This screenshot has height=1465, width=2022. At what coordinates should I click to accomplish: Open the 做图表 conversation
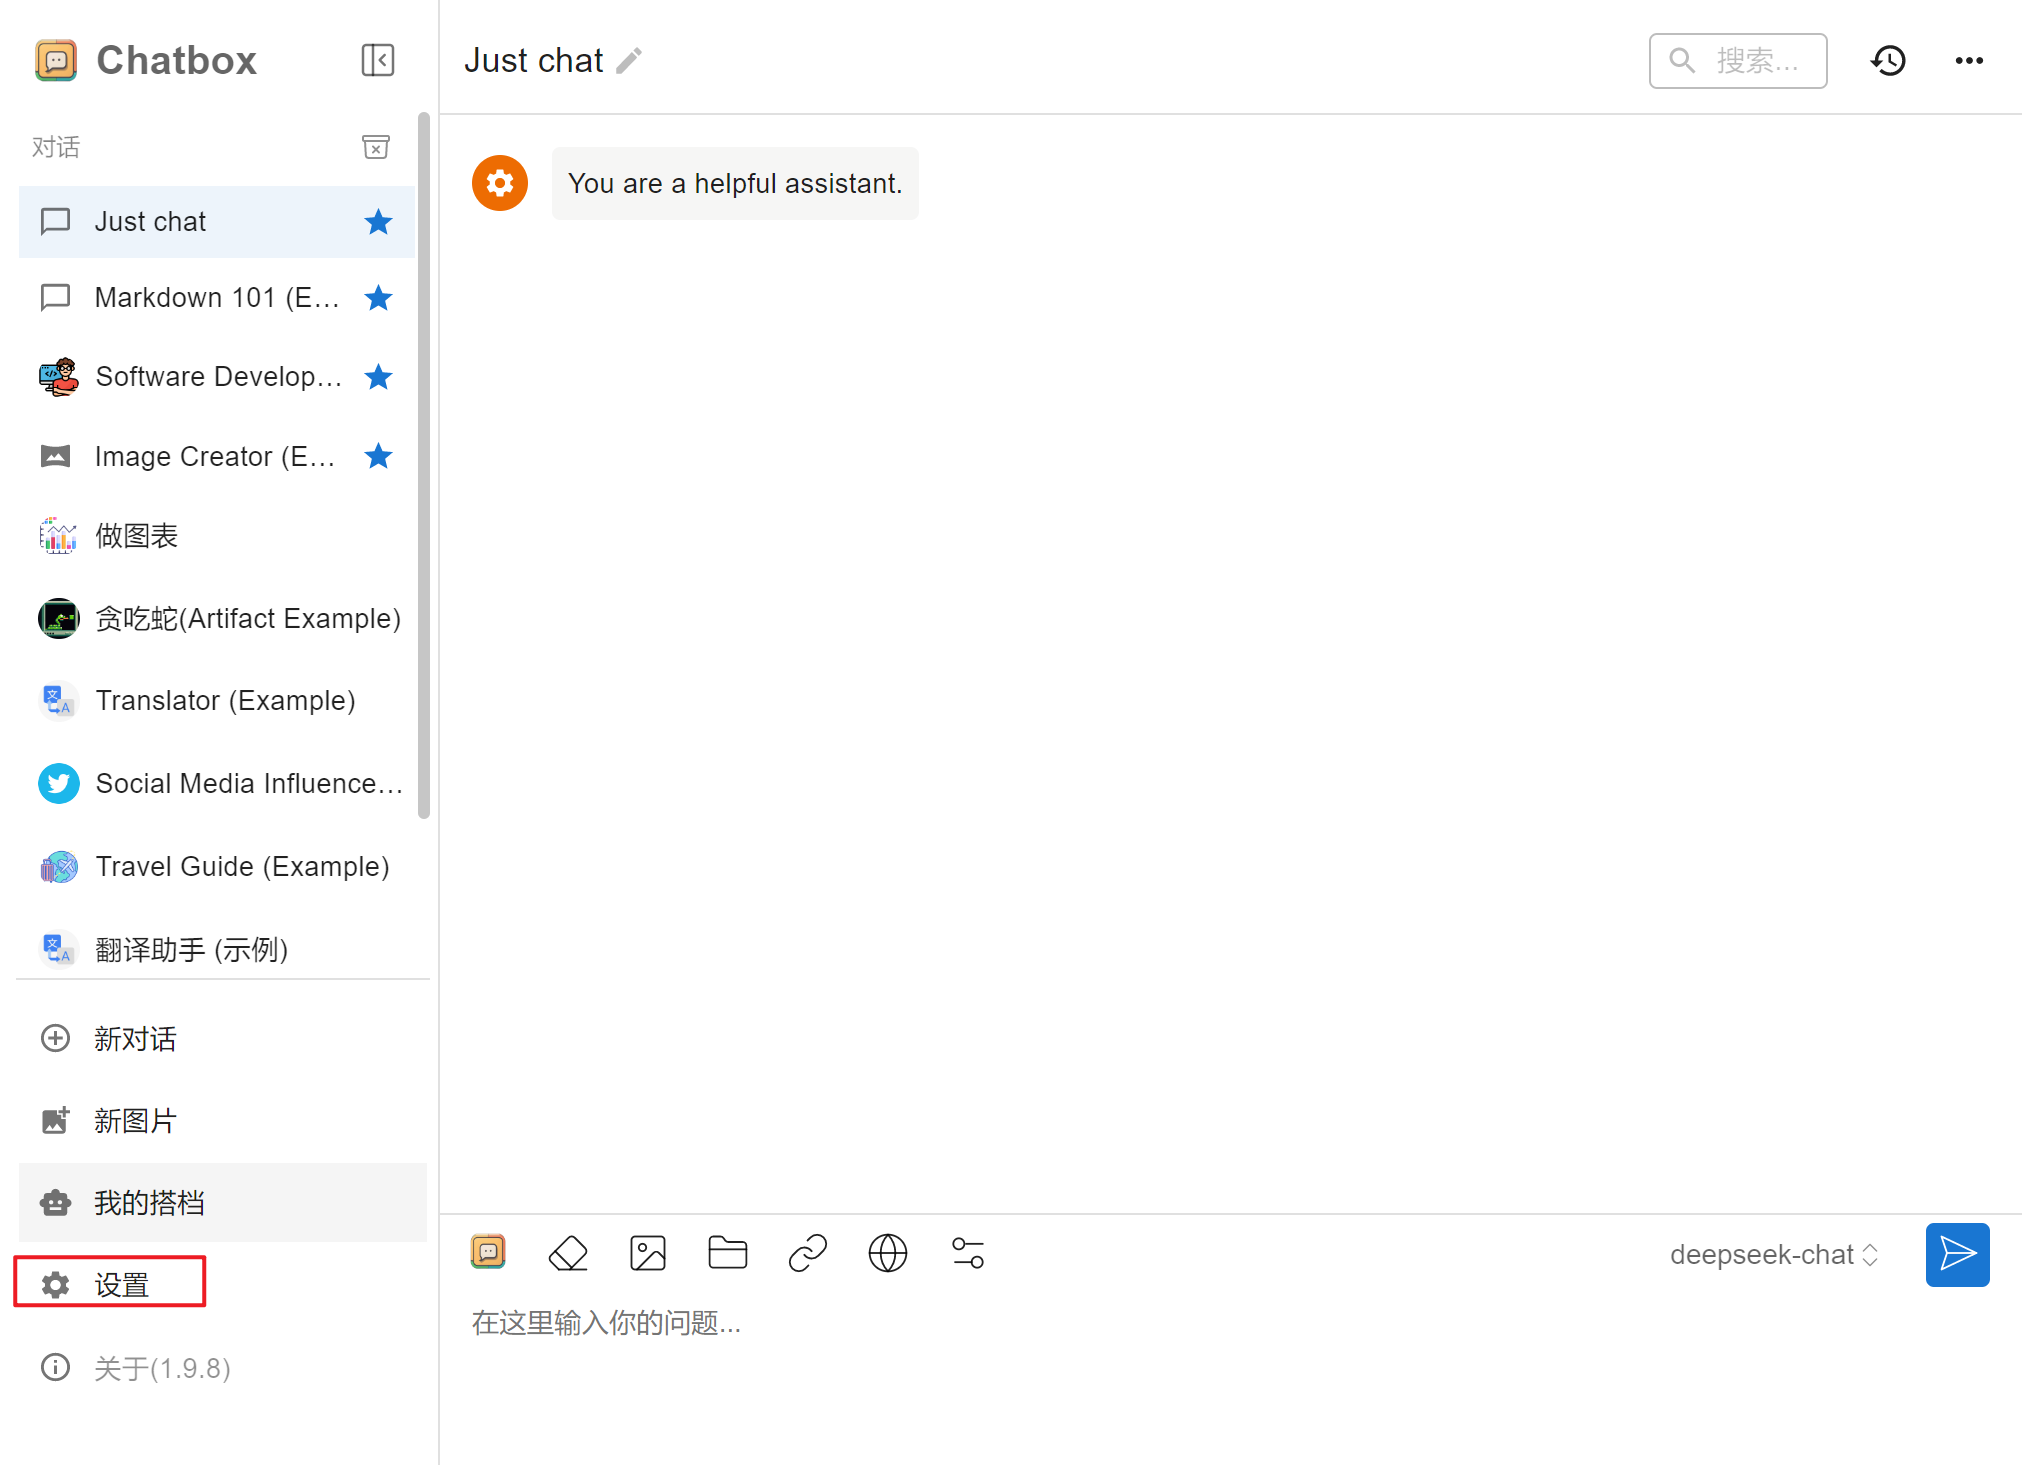click(216, 536)
